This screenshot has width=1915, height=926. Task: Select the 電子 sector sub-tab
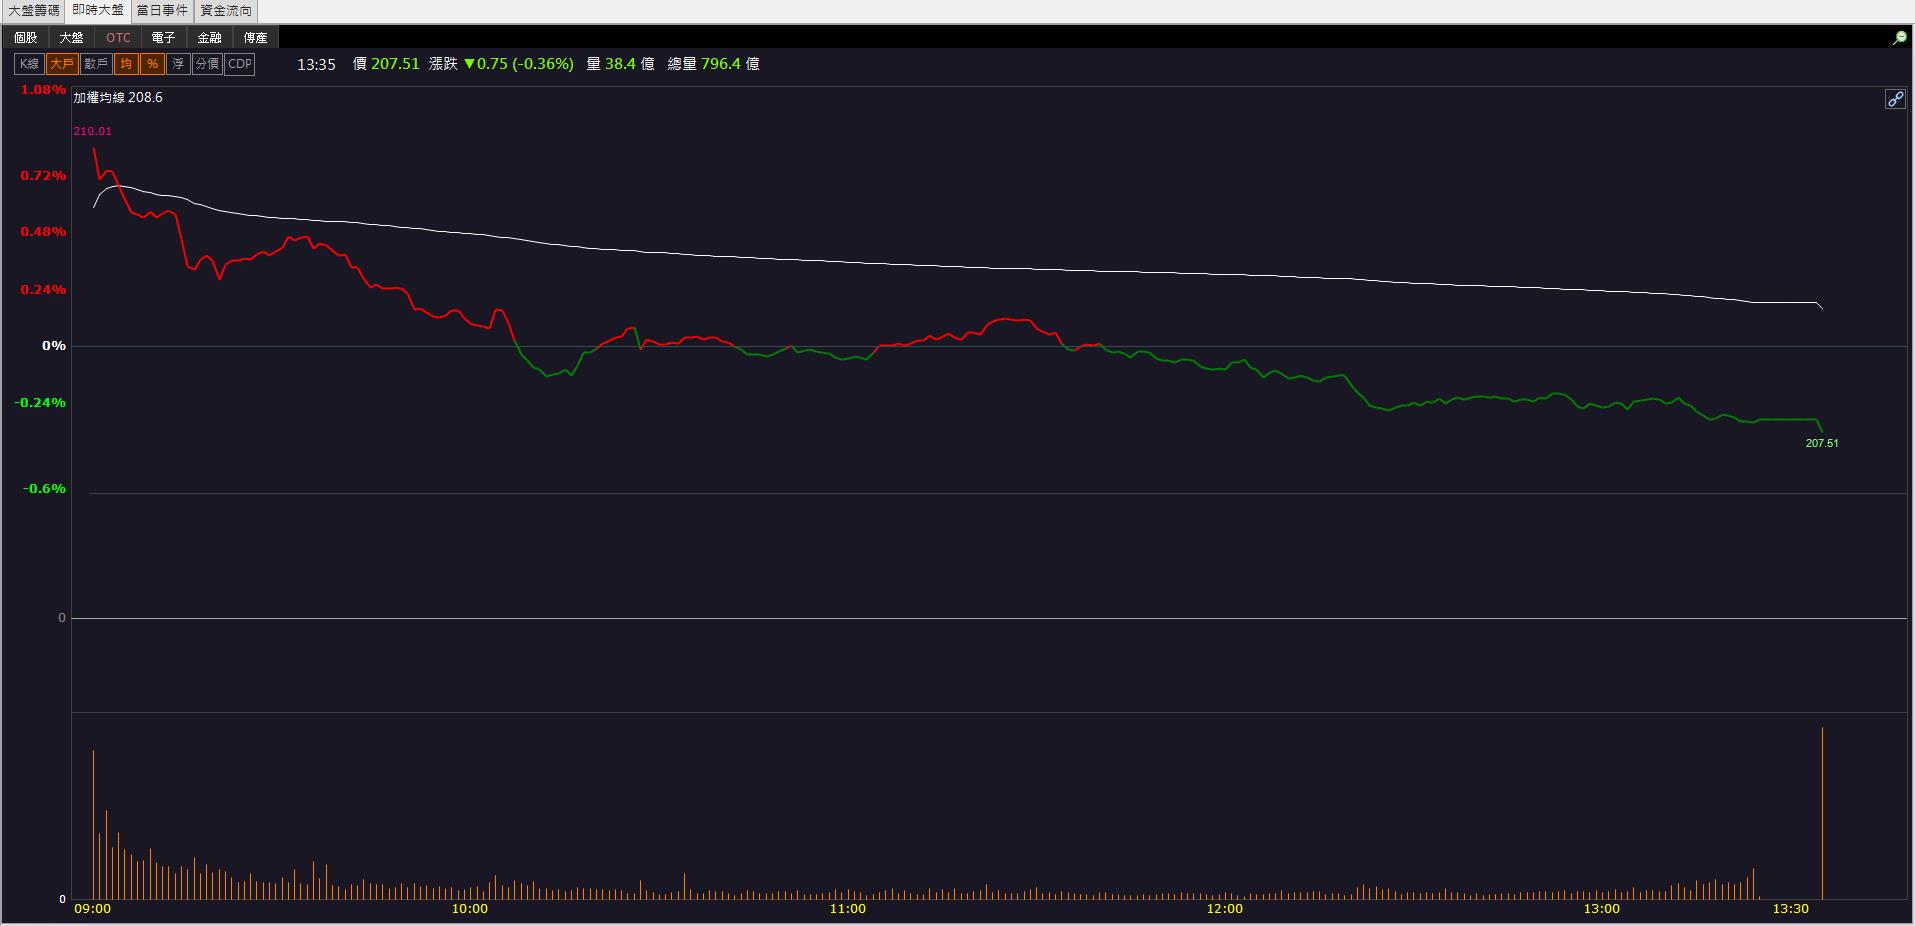click(x=163, y=38)
